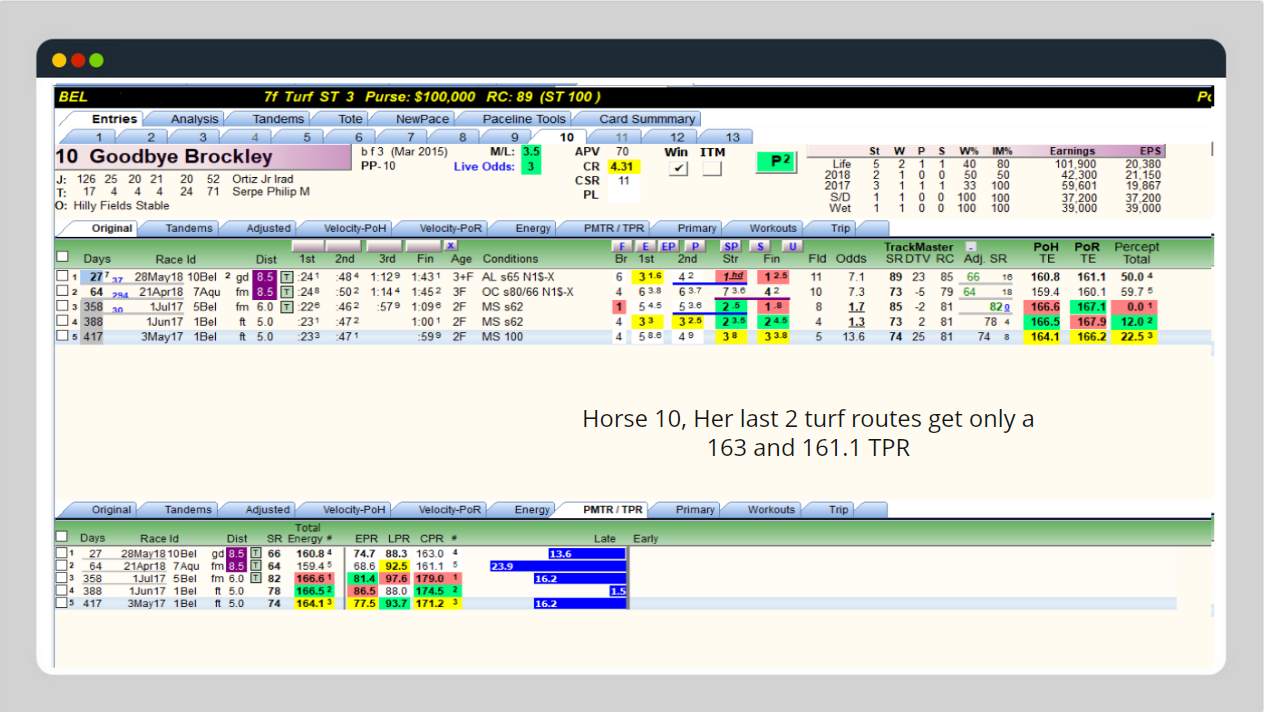Click the T turf icon in 1Jul17 row
Screen dimensions: 1267x712
pyautogui.click(x=287, y=307)
